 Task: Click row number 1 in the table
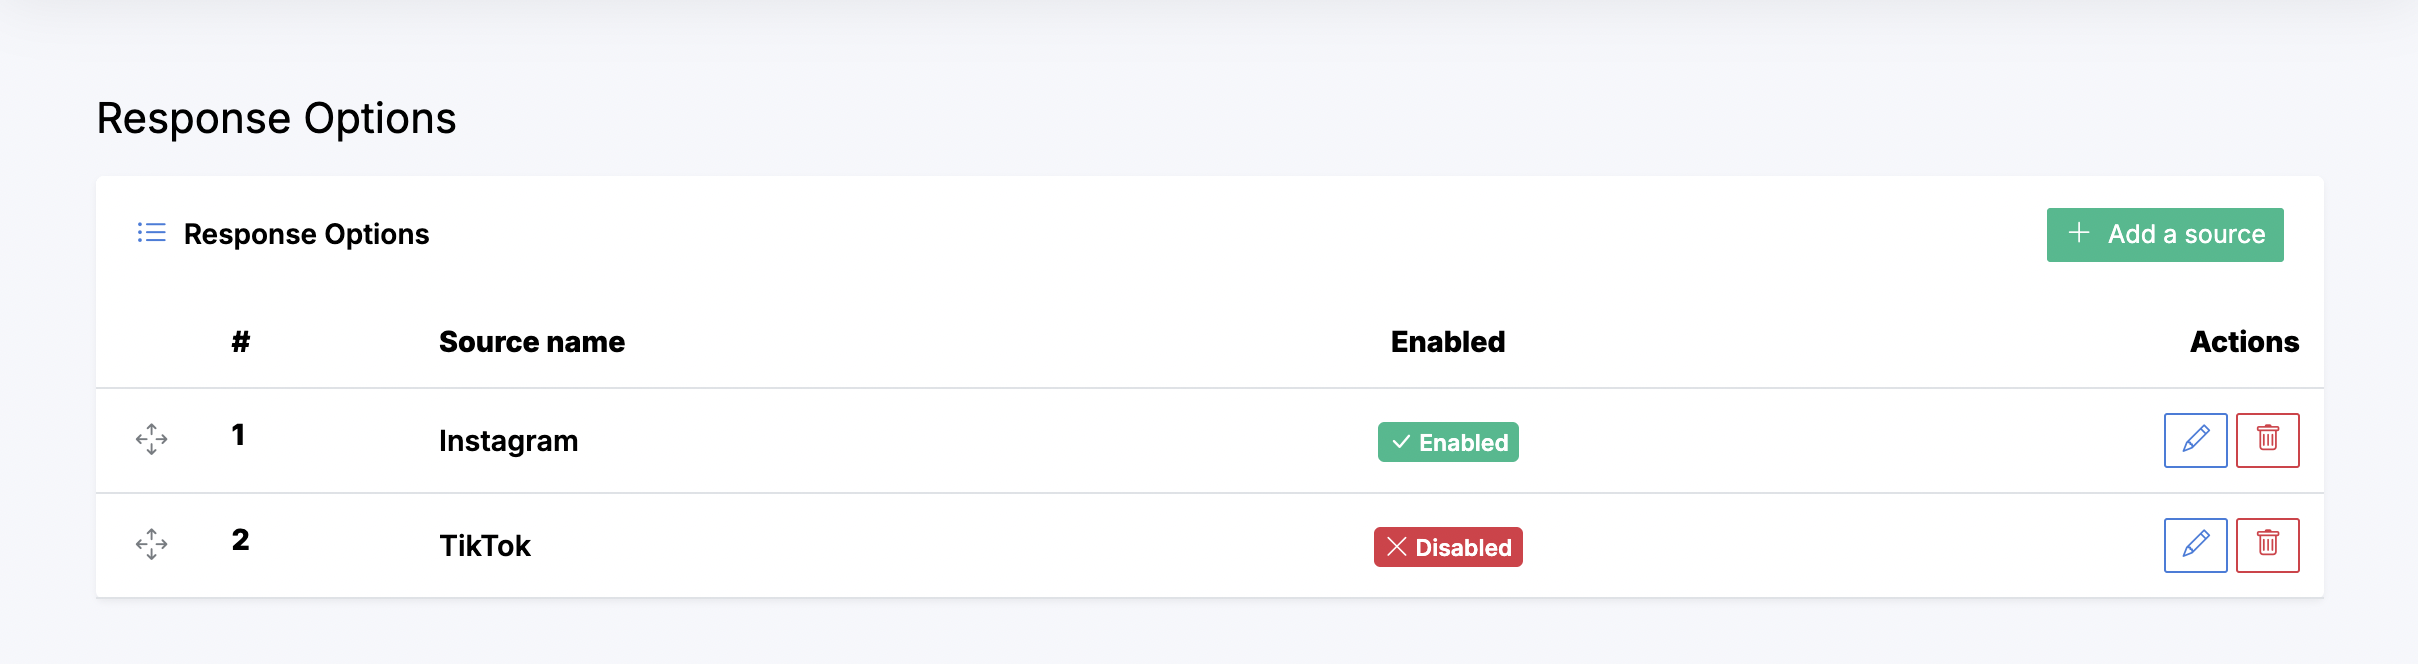coord(238,435)
